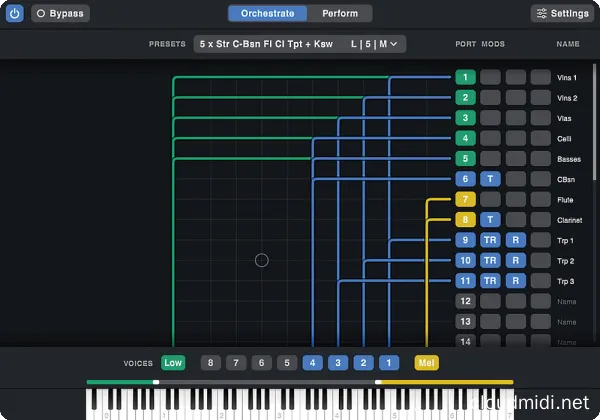The image size is (600, 420).
Task: Click the yellow port 7 Flute badge
Action: coord(465,200)
